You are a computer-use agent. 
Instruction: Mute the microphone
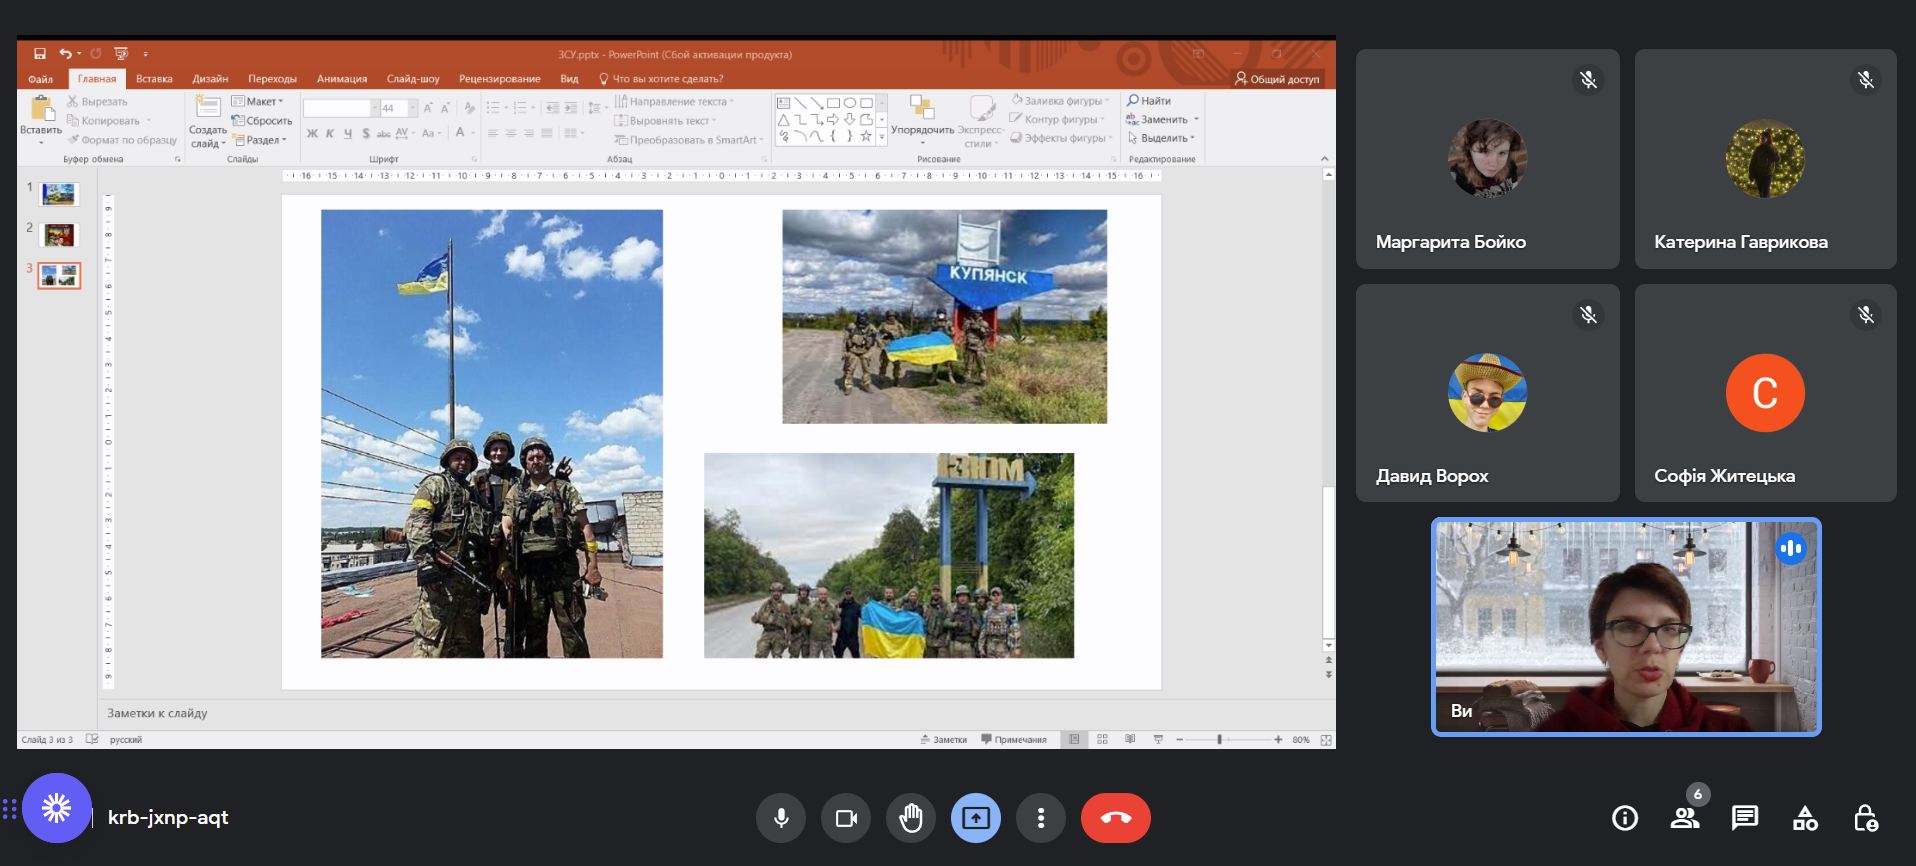781,818
